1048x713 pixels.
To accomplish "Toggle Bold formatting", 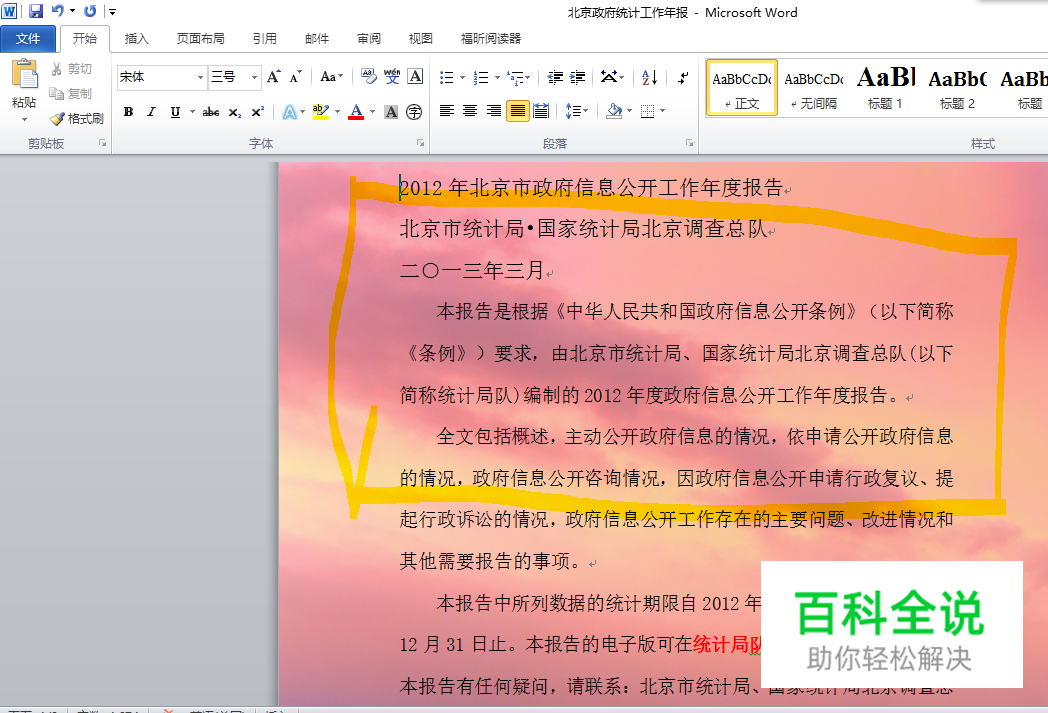I will click(128, 112).
